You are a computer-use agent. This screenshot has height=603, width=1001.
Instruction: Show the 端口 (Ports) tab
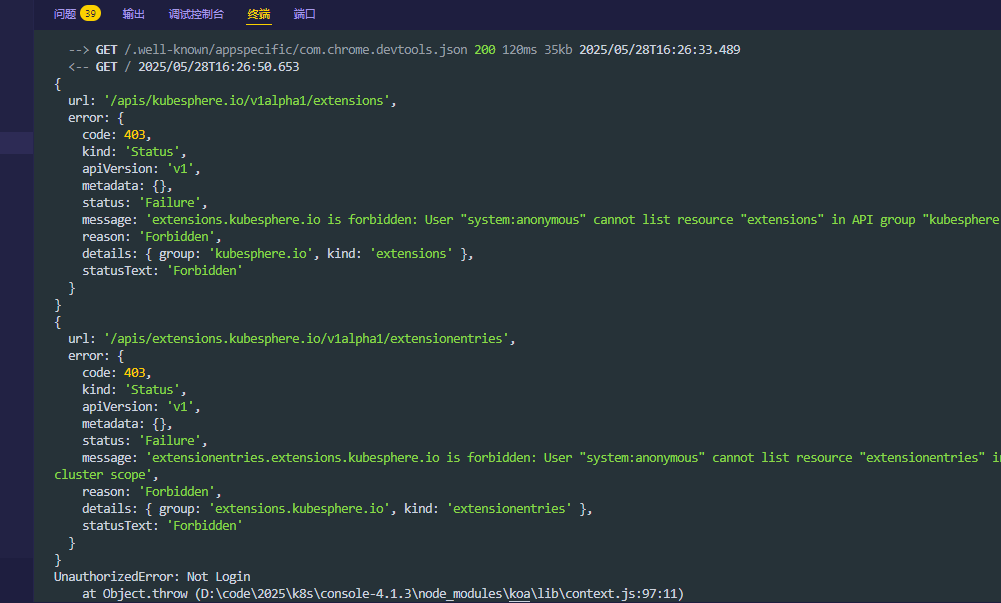click(x=305, y=14)
